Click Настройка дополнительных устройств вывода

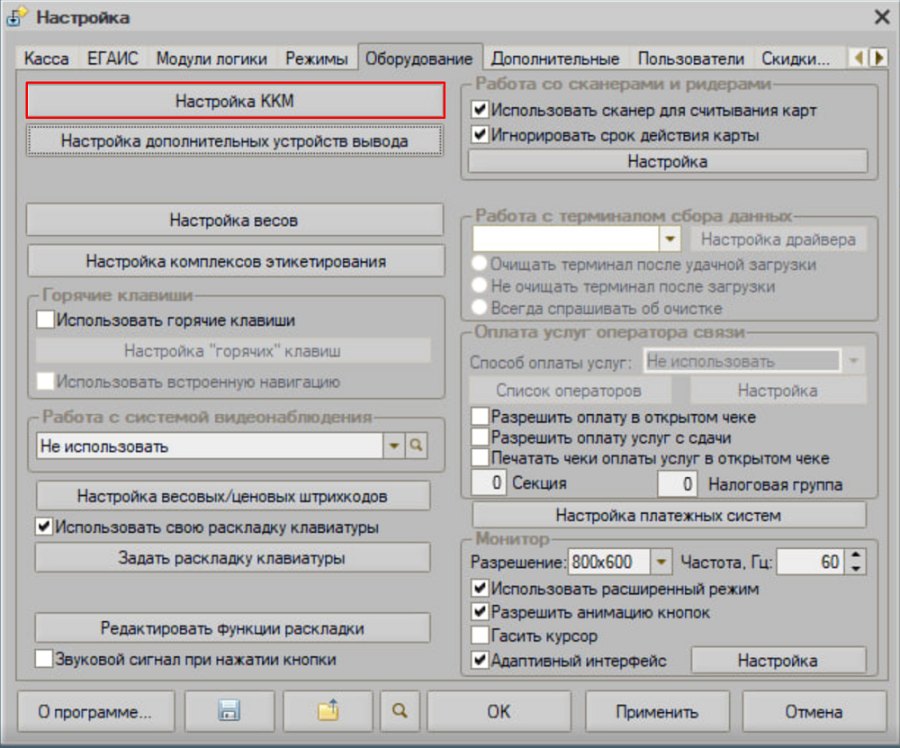pos(235,141)
